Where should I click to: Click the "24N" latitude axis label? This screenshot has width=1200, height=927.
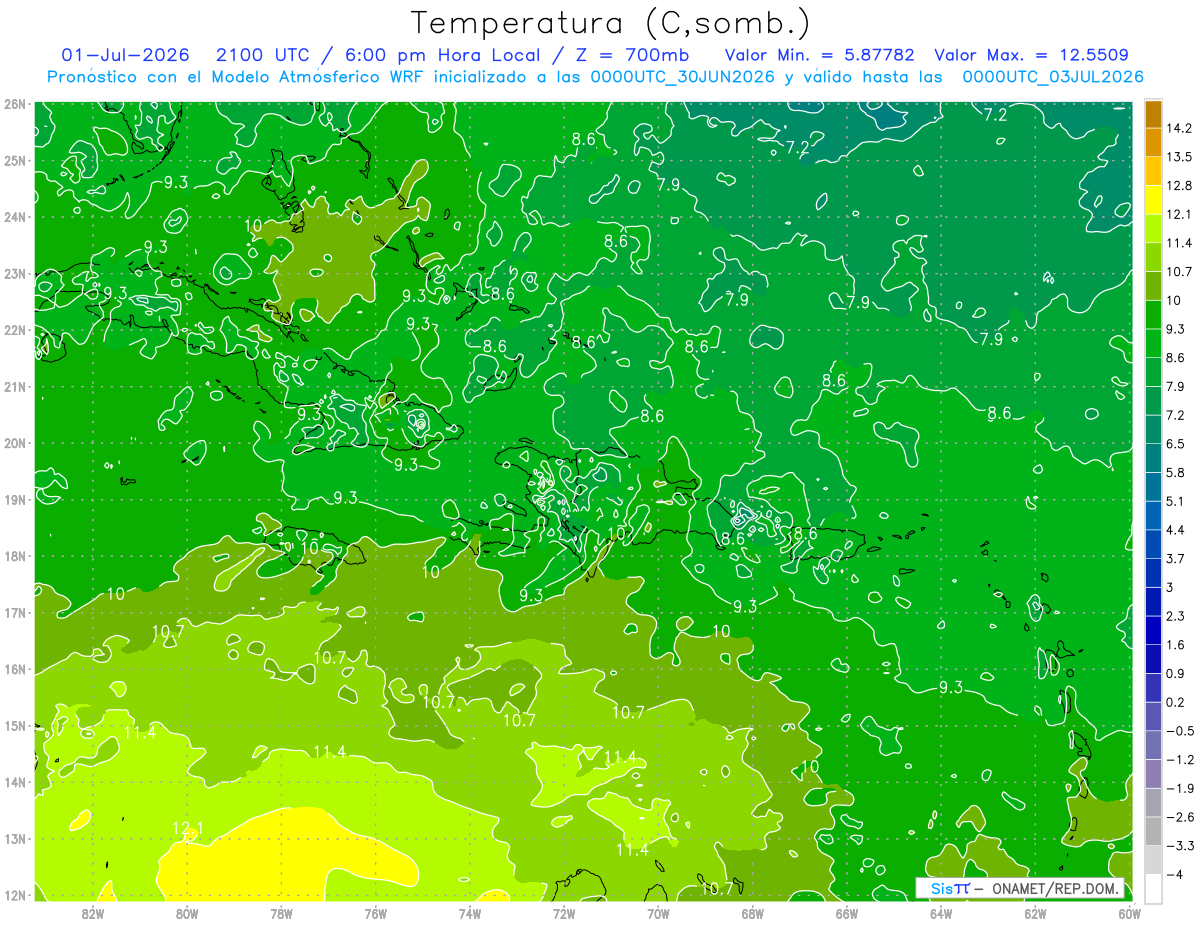15,216
